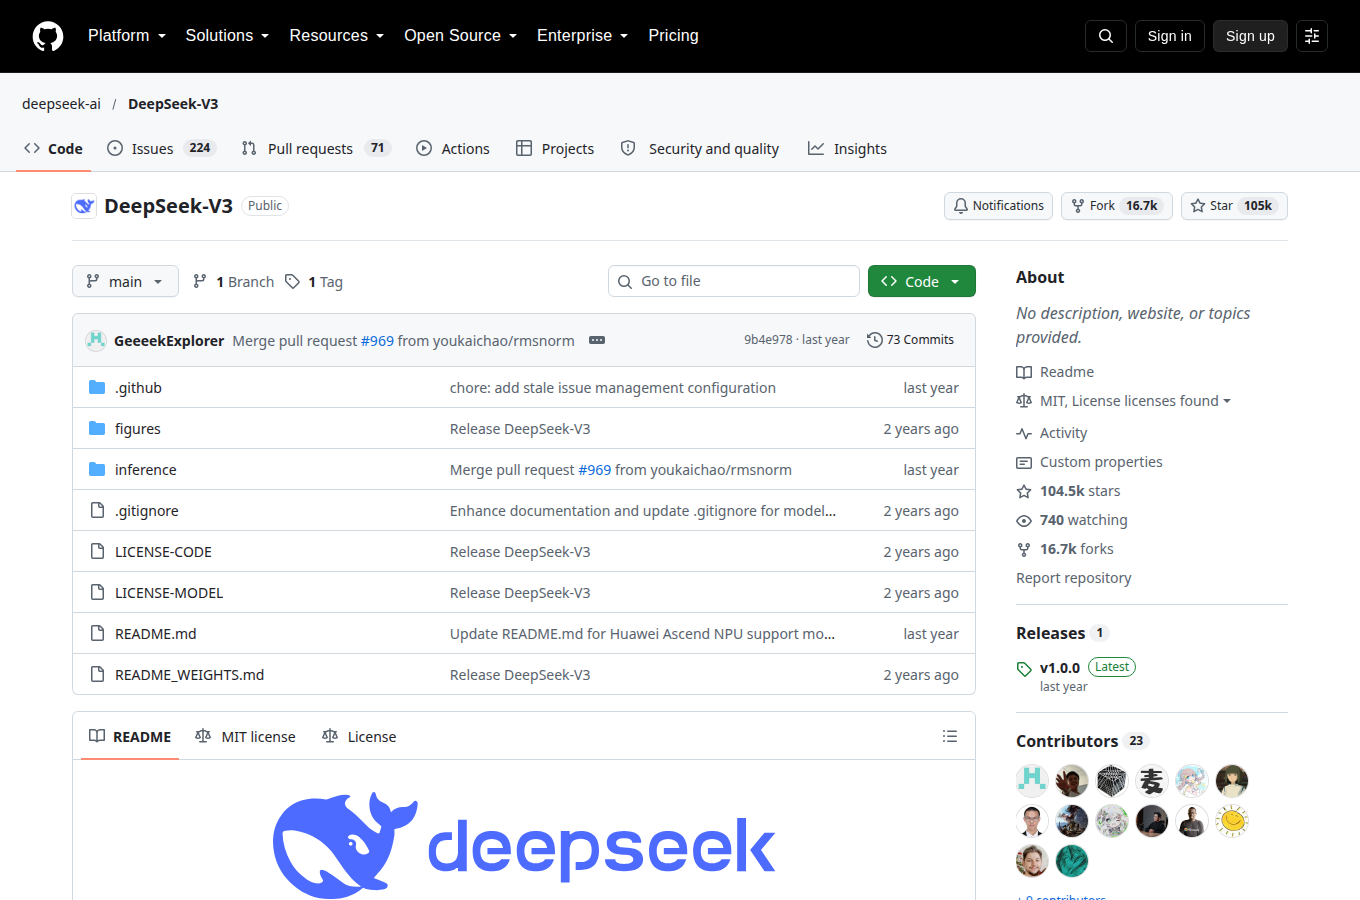Open the first contributor avatar thumbnail
Viewport: 1360px width, 900px height.
[1032, 780]
